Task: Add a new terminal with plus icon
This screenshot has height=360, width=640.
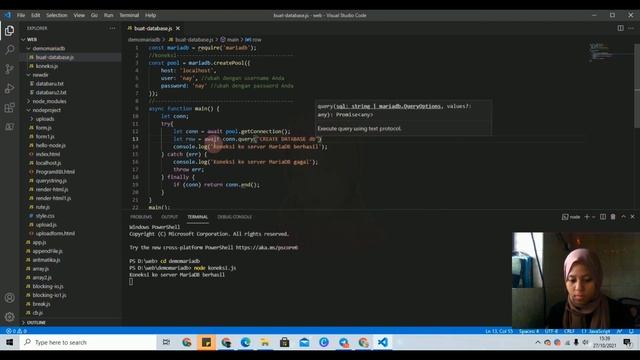Action: [x=587, y=217]
